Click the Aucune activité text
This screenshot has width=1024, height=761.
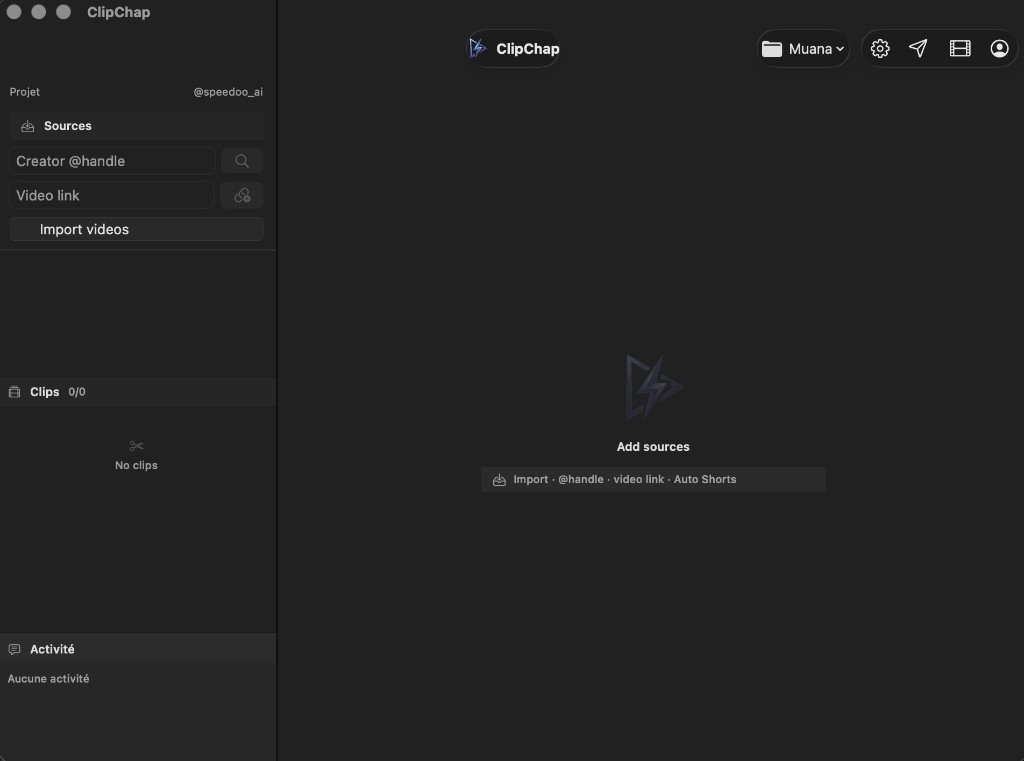tap(48, 679)
